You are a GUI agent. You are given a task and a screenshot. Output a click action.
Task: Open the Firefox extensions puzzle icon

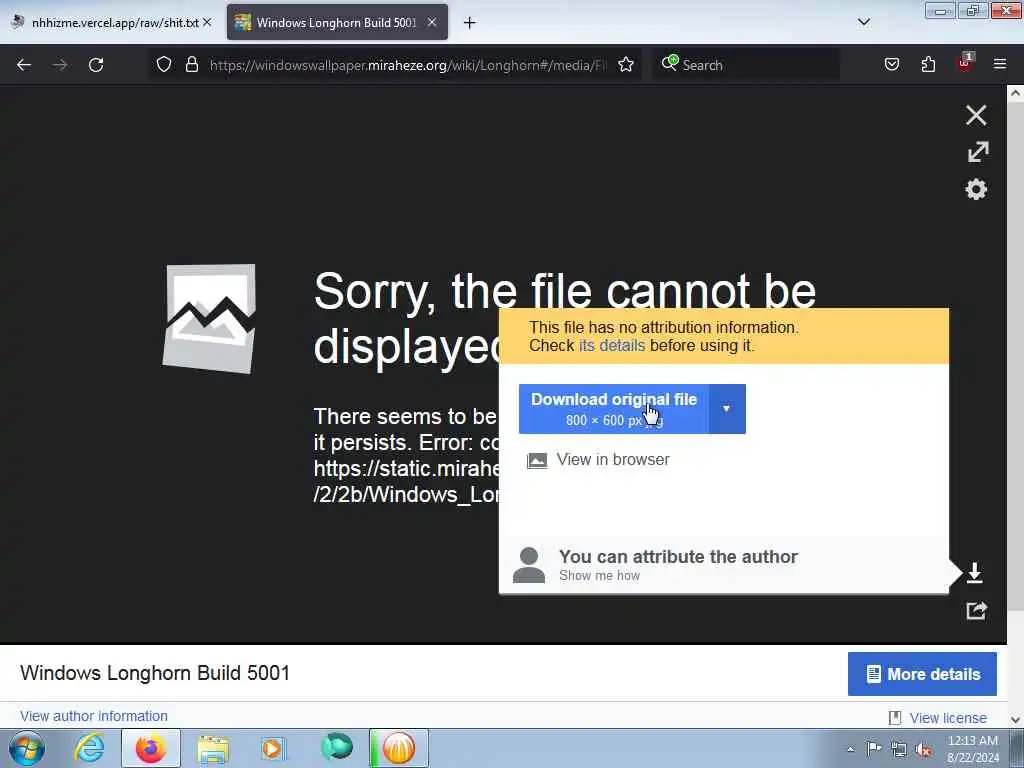928,64
